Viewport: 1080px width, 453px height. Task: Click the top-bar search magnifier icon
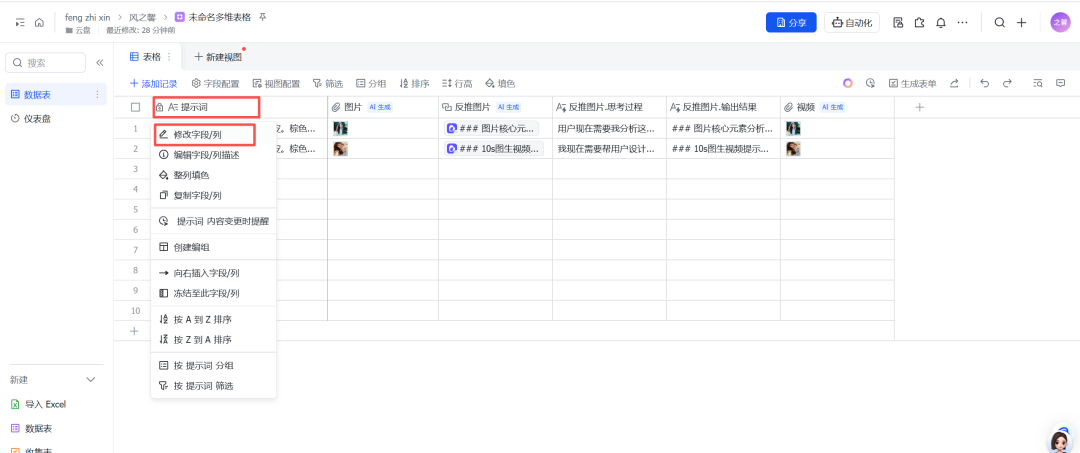[999, 22]
